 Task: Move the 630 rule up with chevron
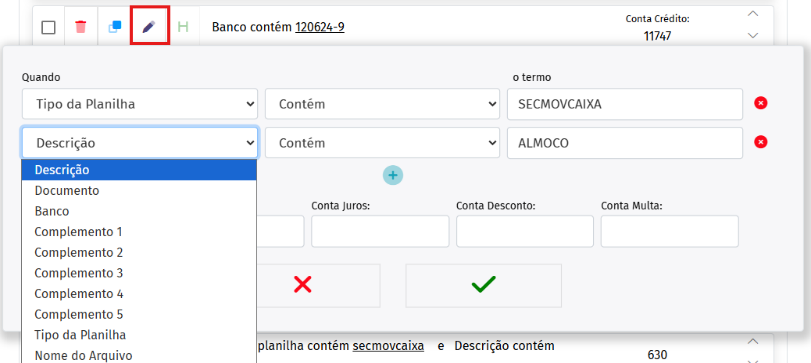click(x=753, y=341)
